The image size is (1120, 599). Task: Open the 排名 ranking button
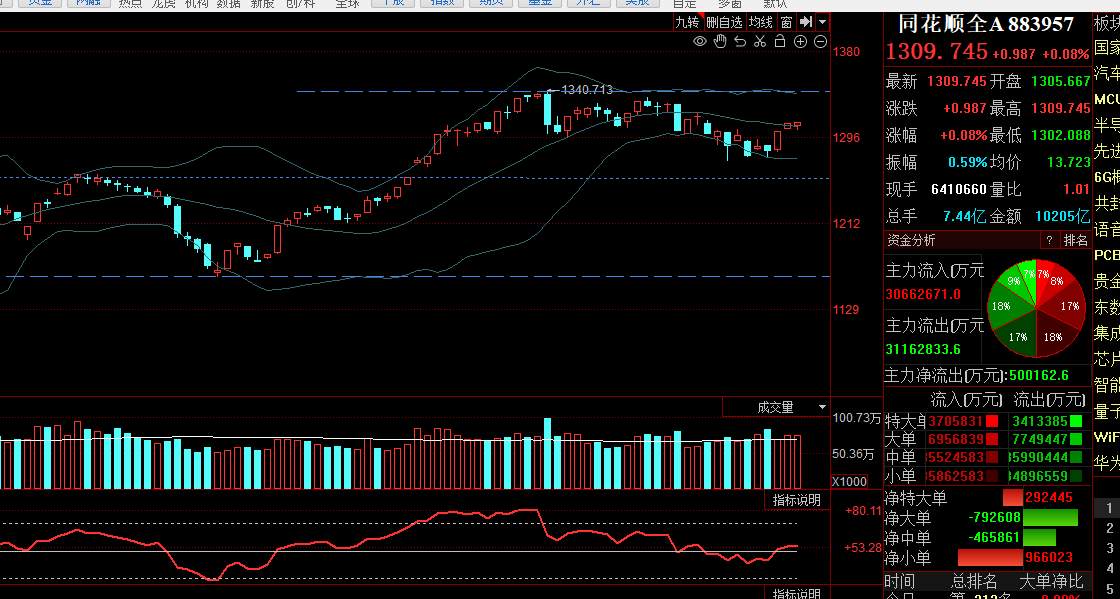tap(1075, 241)
